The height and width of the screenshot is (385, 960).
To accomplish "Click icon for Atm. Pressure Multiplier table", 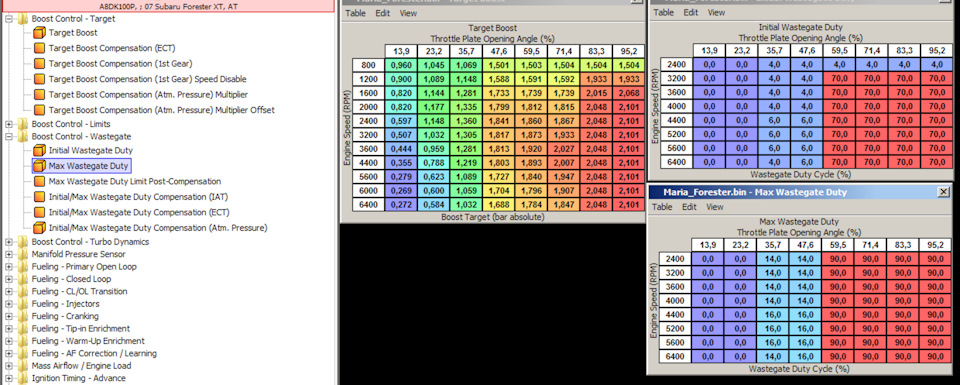I will pos(39,94).
